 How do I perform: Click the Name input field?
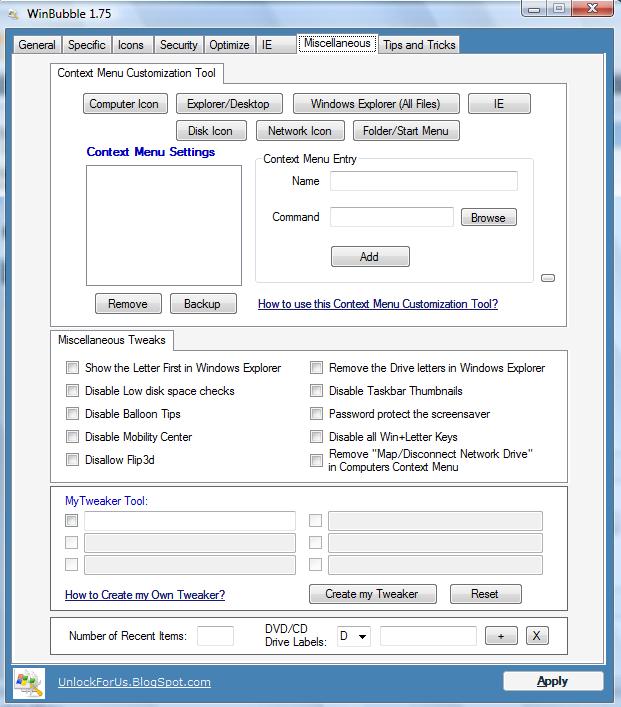423,181
